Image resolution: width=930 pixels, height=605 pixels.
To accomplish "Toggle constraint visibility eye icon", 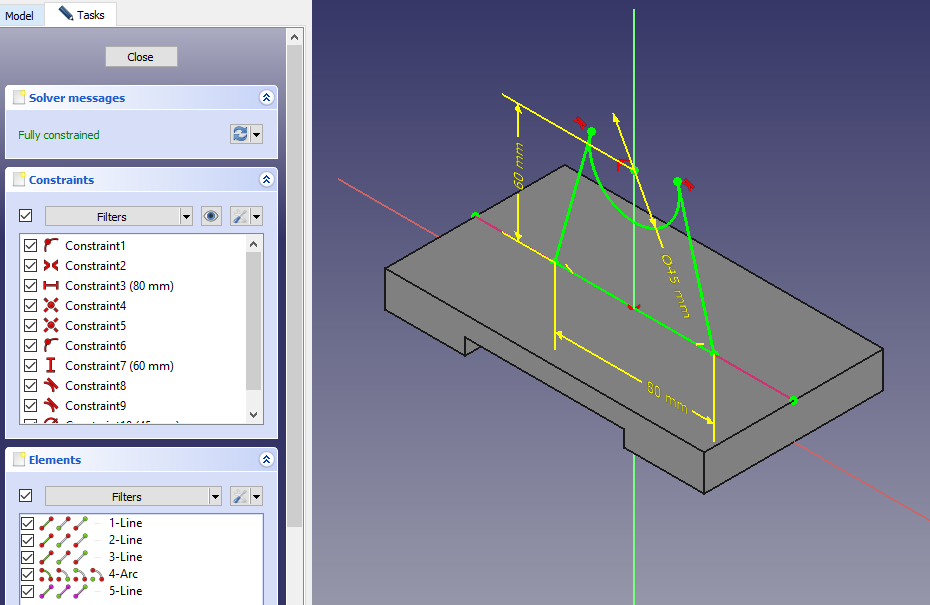I will point(211,216).
